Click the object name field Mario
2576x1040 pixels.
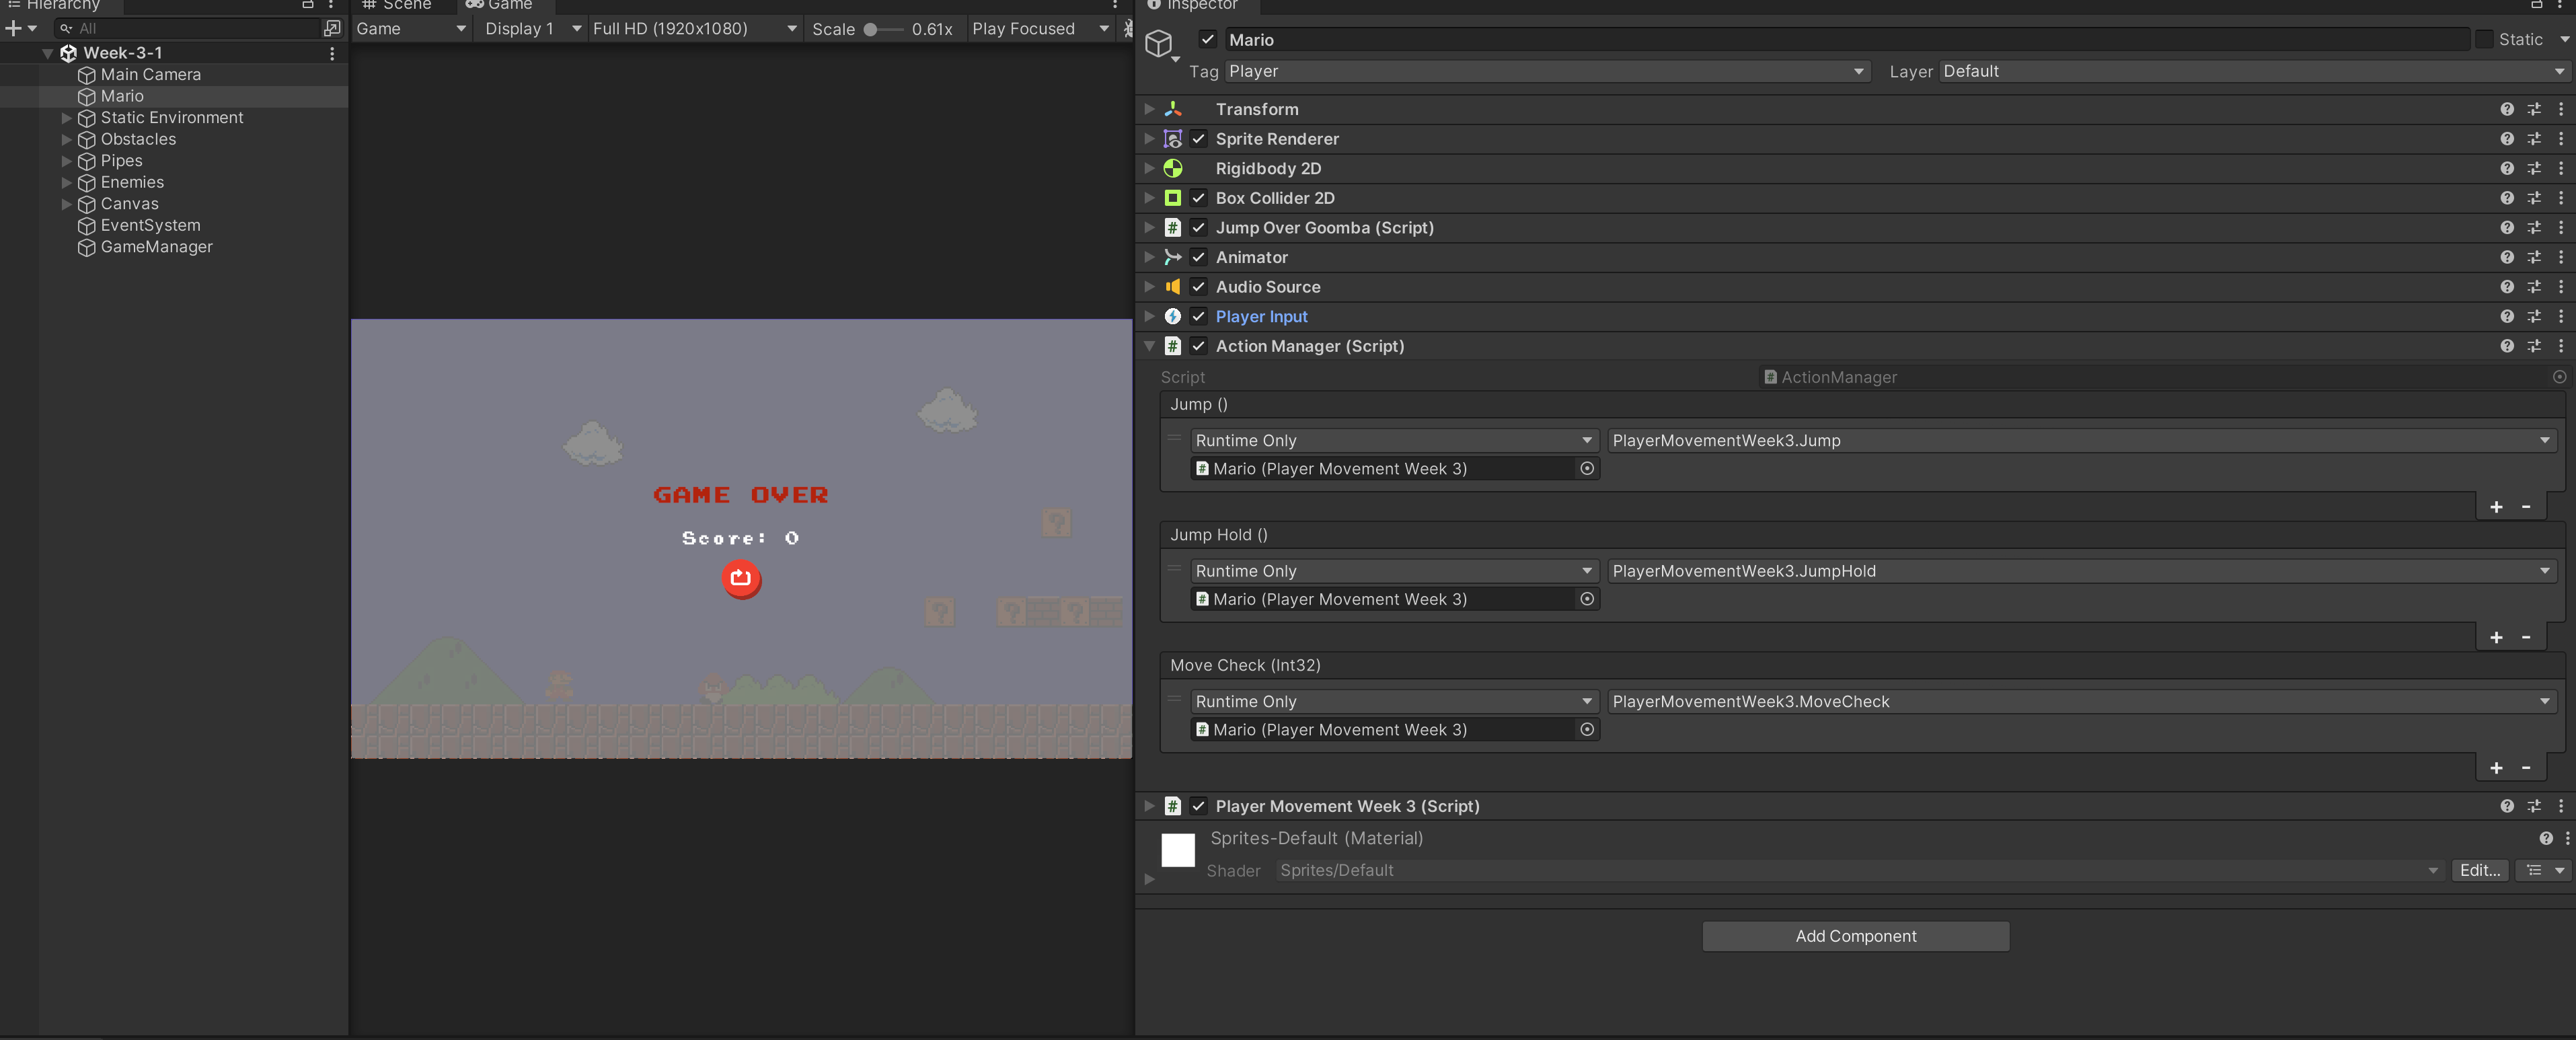point(1846,40)
